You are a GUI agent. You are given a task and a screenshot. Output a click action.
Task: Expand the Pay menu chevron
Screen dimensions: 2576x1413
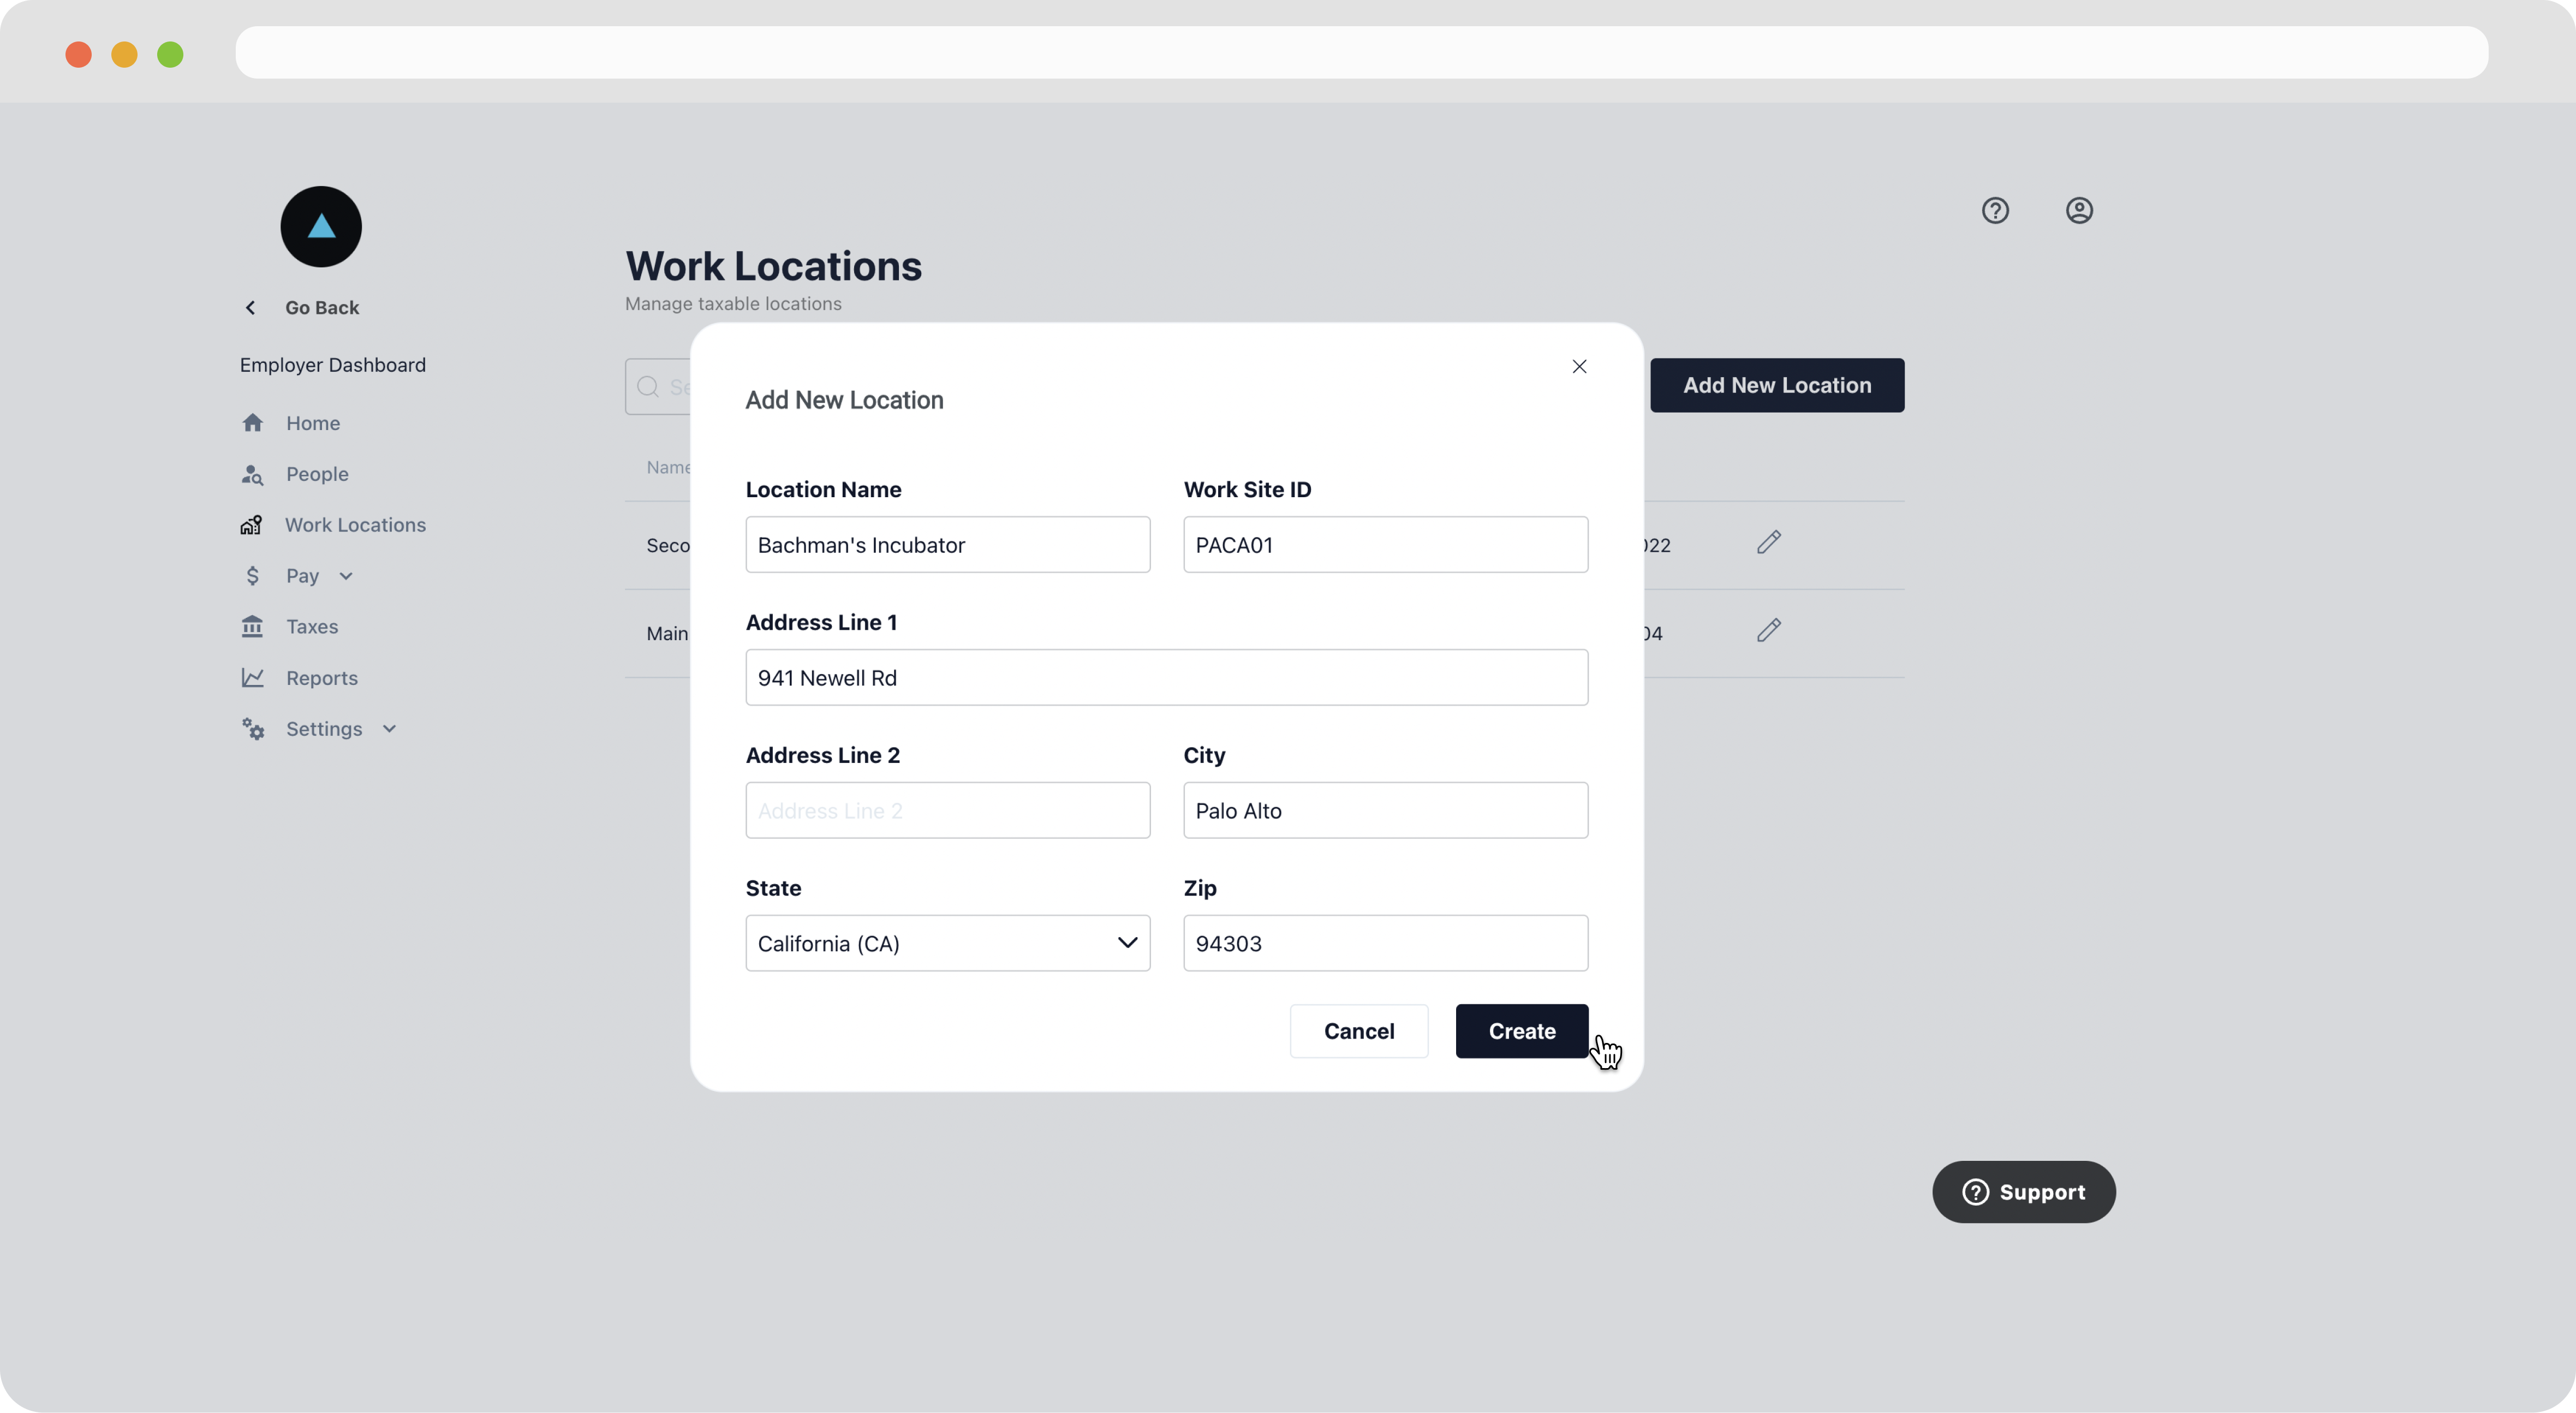346,576
